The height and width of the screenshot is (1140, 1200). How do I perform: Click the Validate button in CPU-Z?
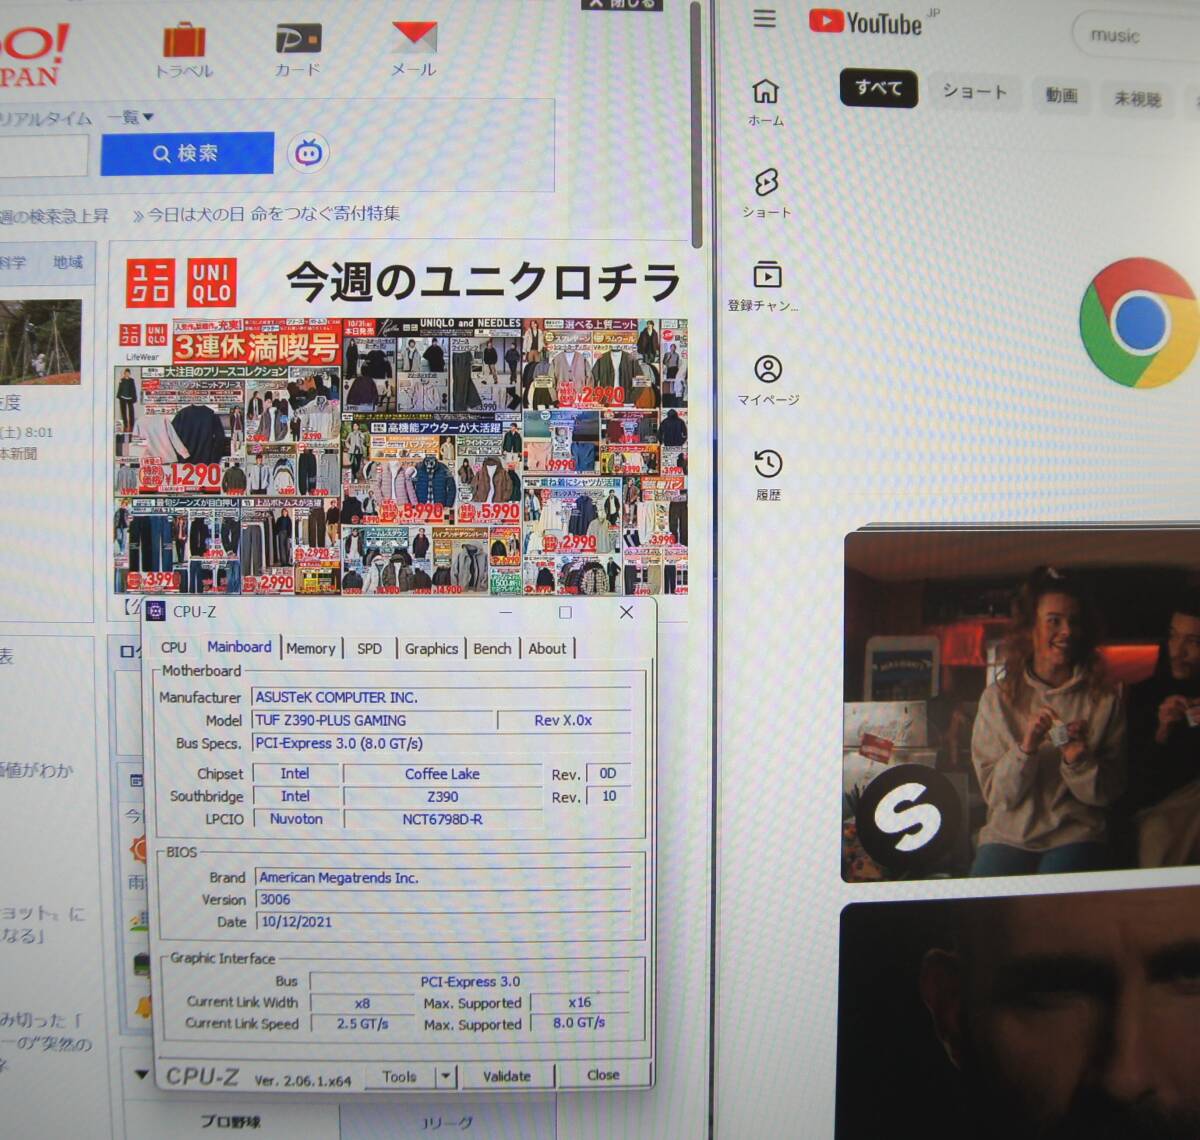click(506, 1076)
